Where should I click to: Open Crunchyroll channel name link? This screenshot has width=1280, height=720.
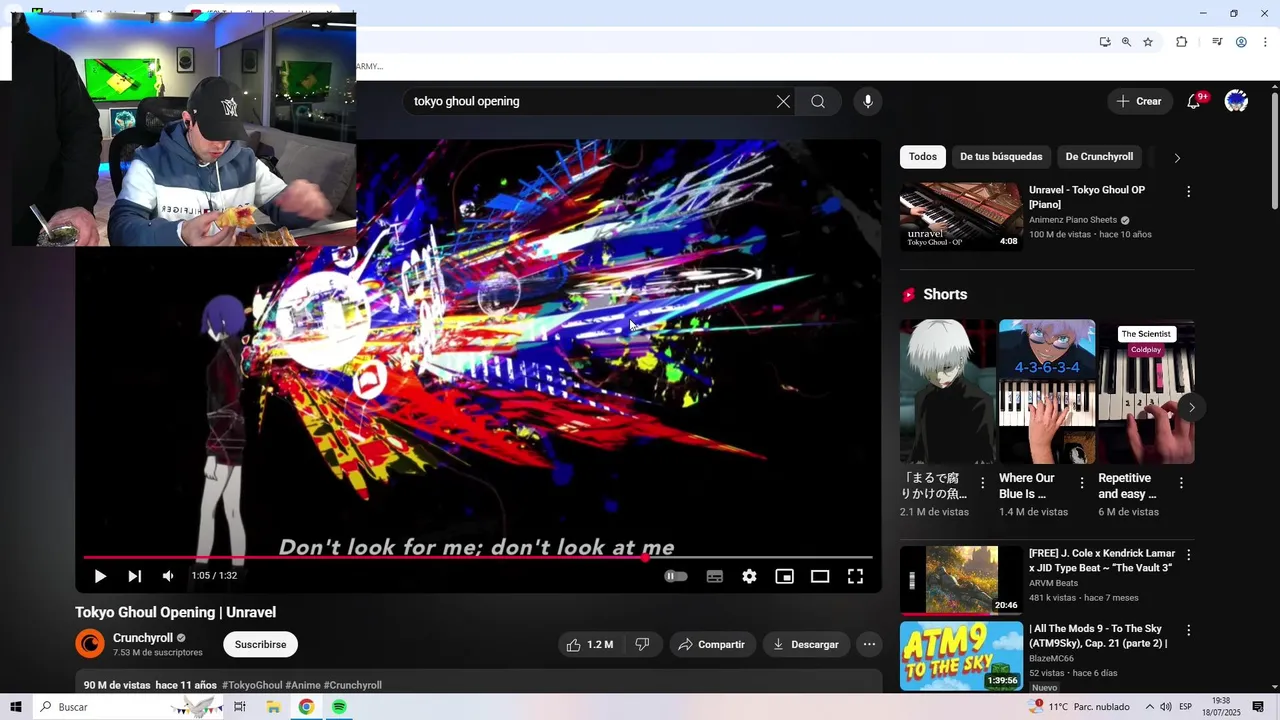[143, 638]
